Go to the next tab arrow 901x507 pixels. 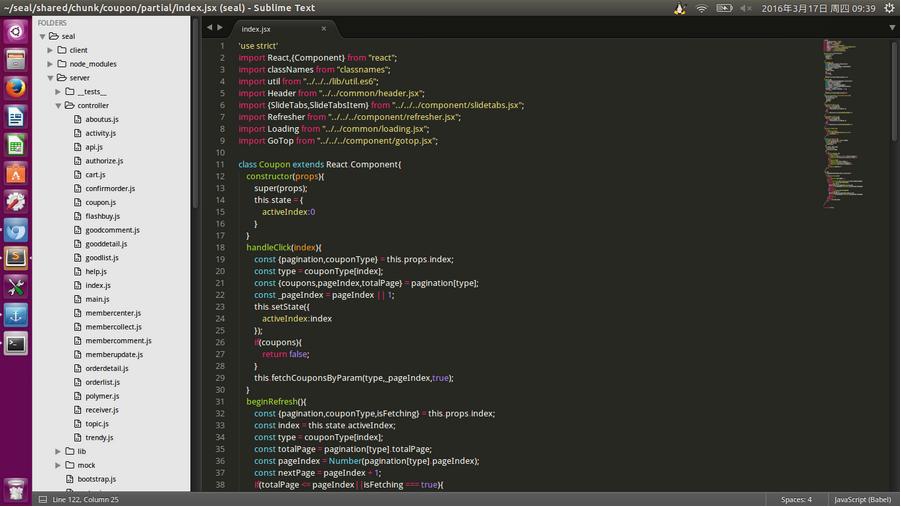pyautogui.click(x=221, y=28)
